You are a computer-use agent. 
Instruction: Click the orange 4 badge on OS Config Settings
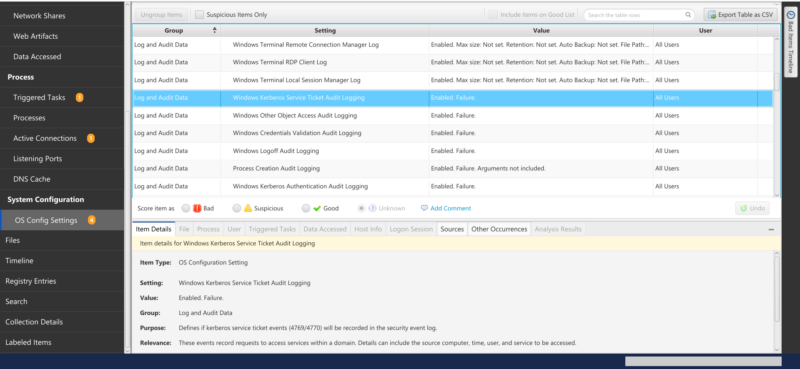coord(91,220)
